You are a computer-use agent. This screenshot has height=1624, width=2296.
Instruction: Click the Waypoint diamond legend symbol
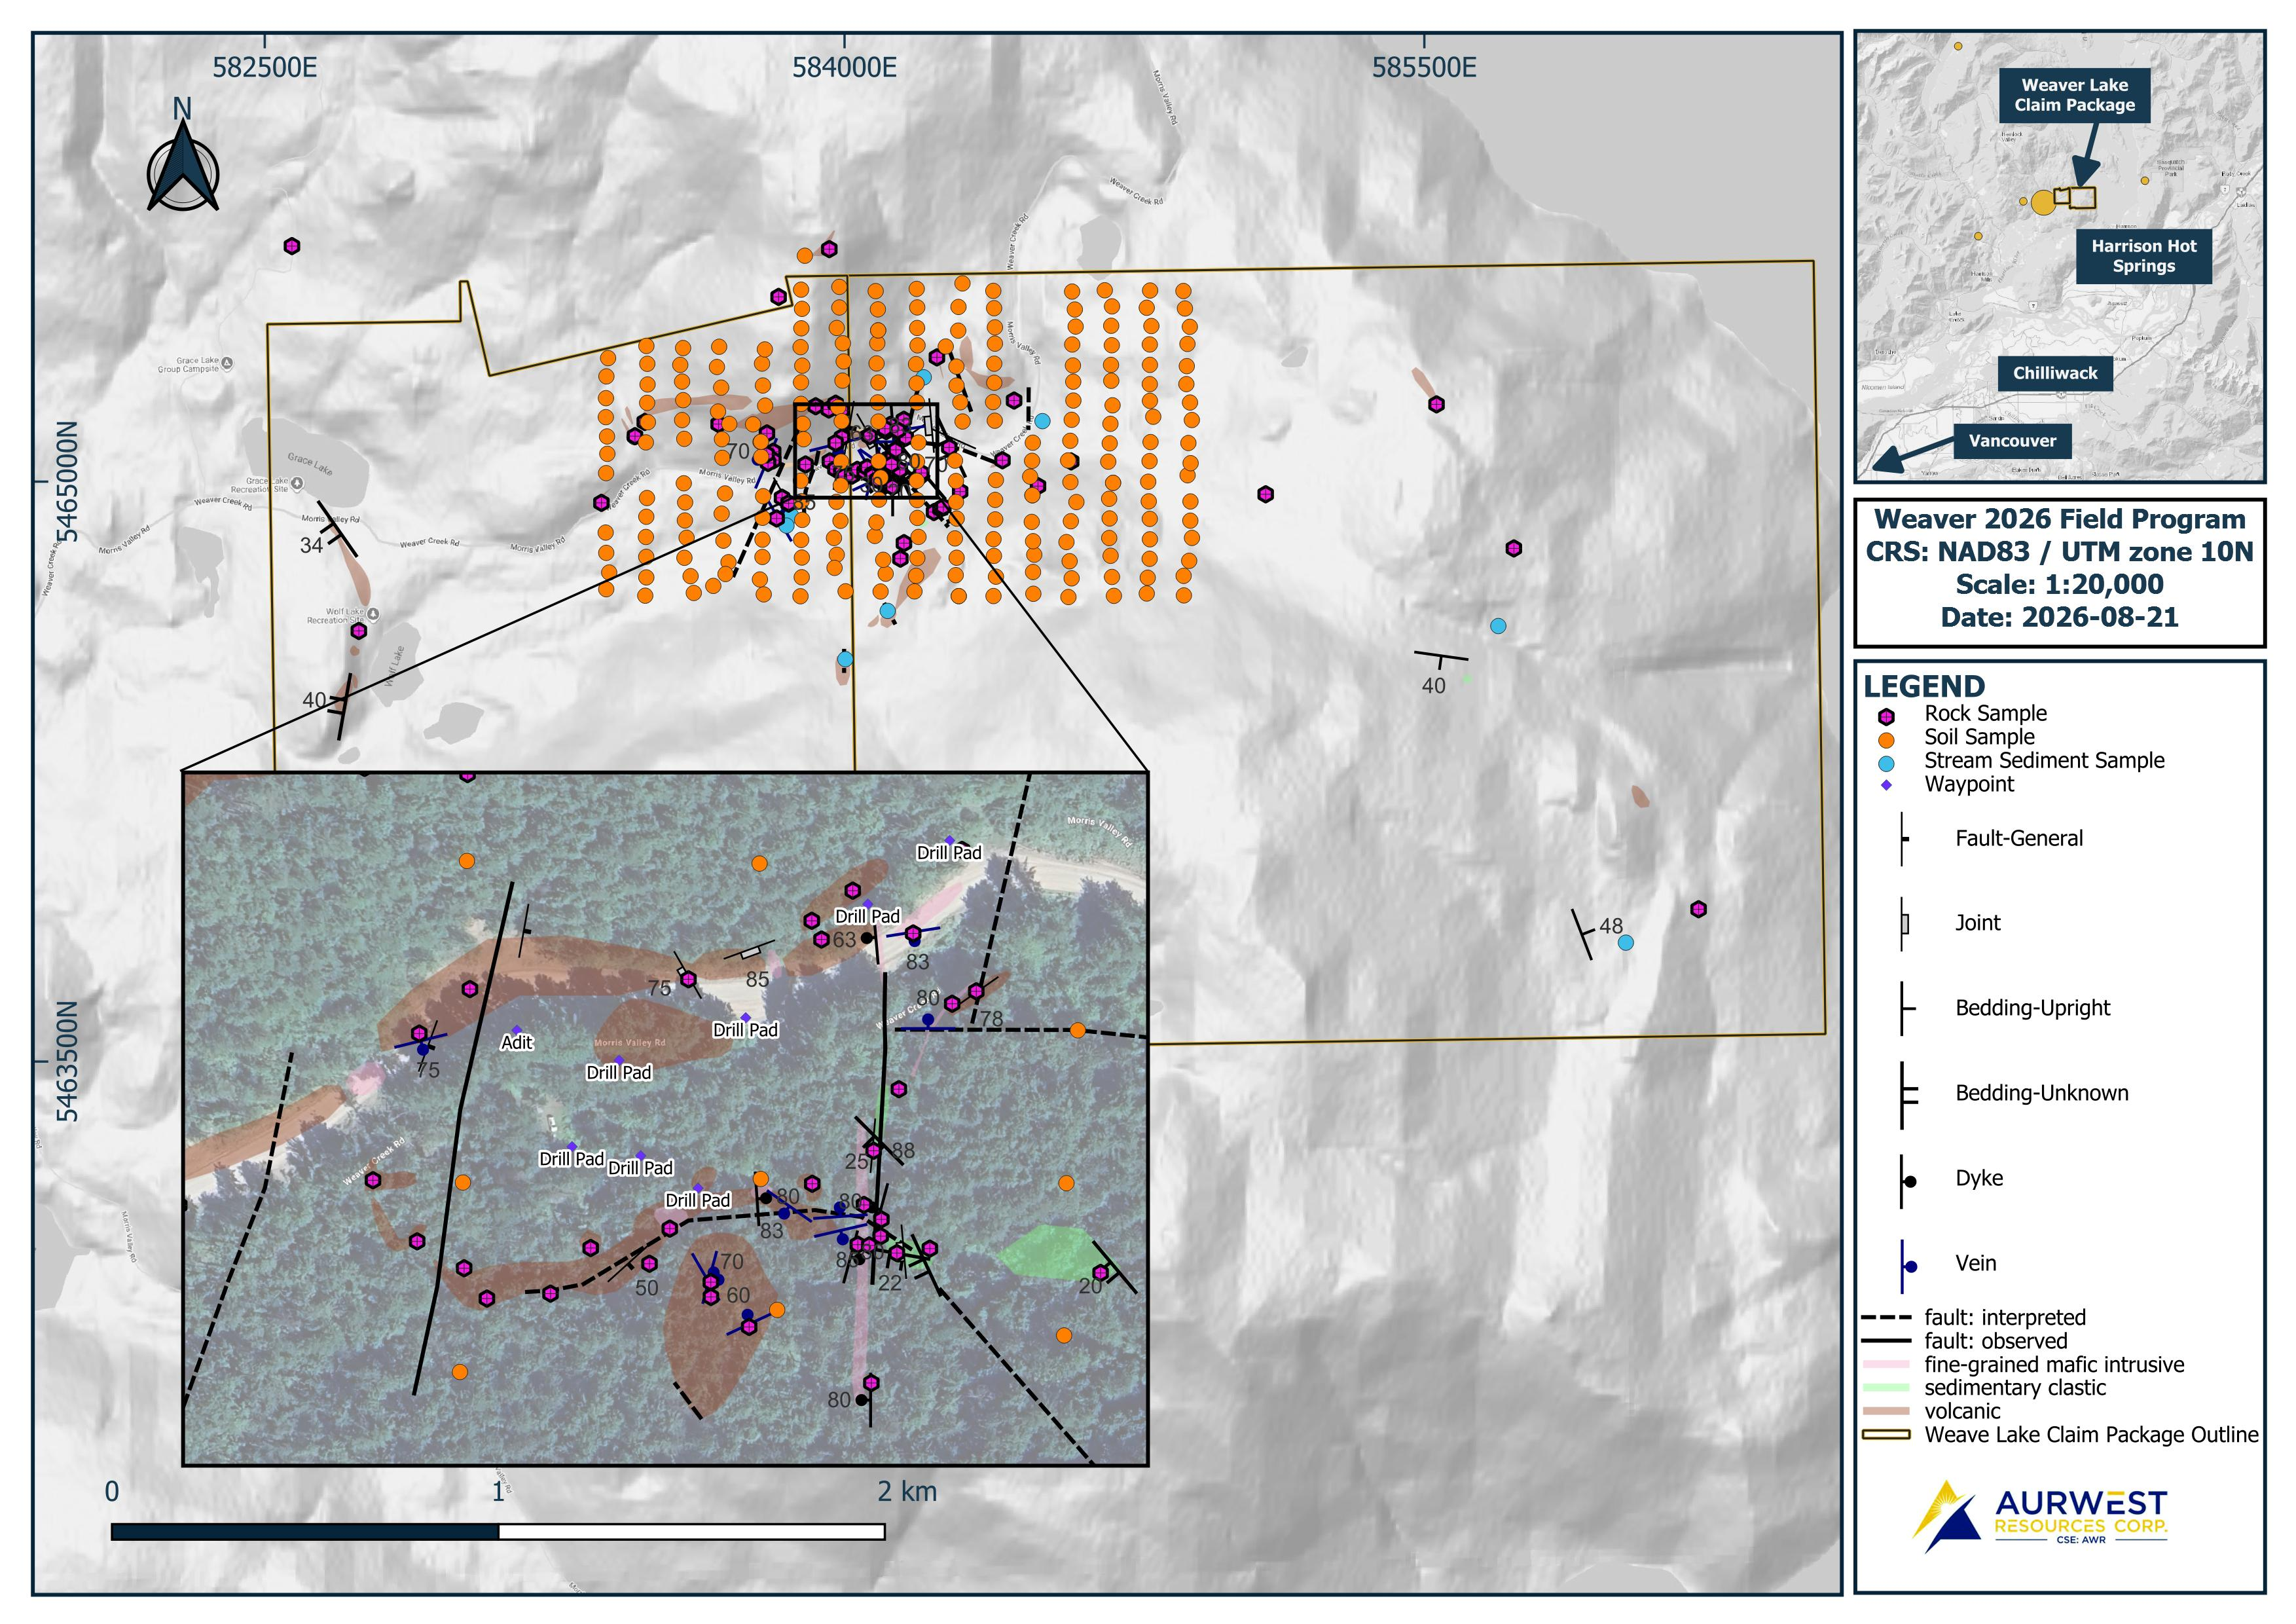[1886, 785]
